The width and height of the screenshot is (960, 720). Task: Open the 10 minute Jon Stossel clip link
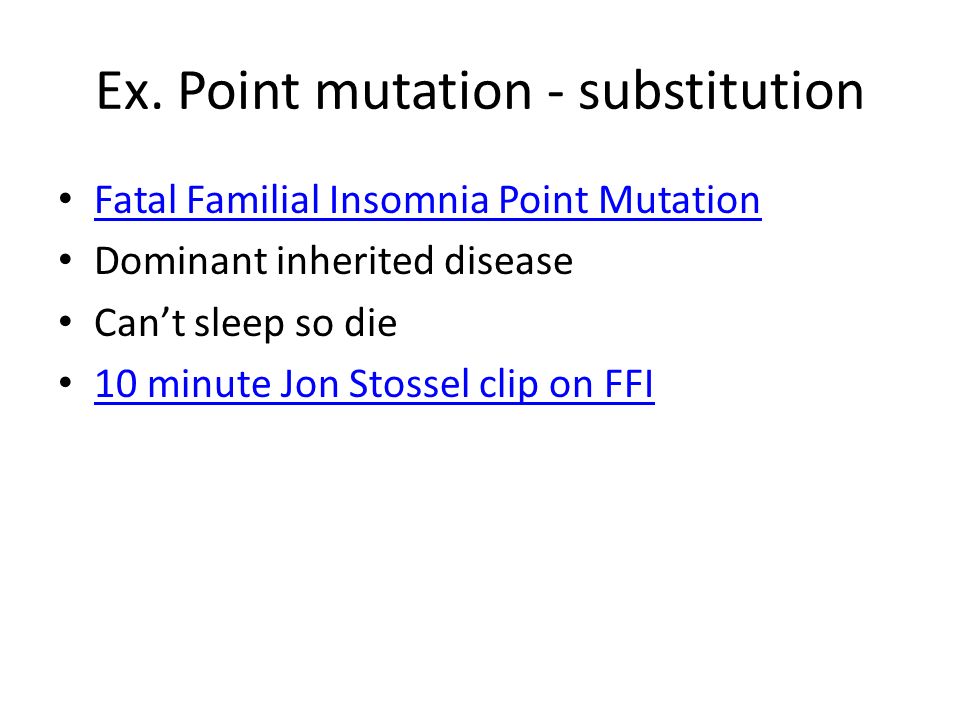coord(374,385)
